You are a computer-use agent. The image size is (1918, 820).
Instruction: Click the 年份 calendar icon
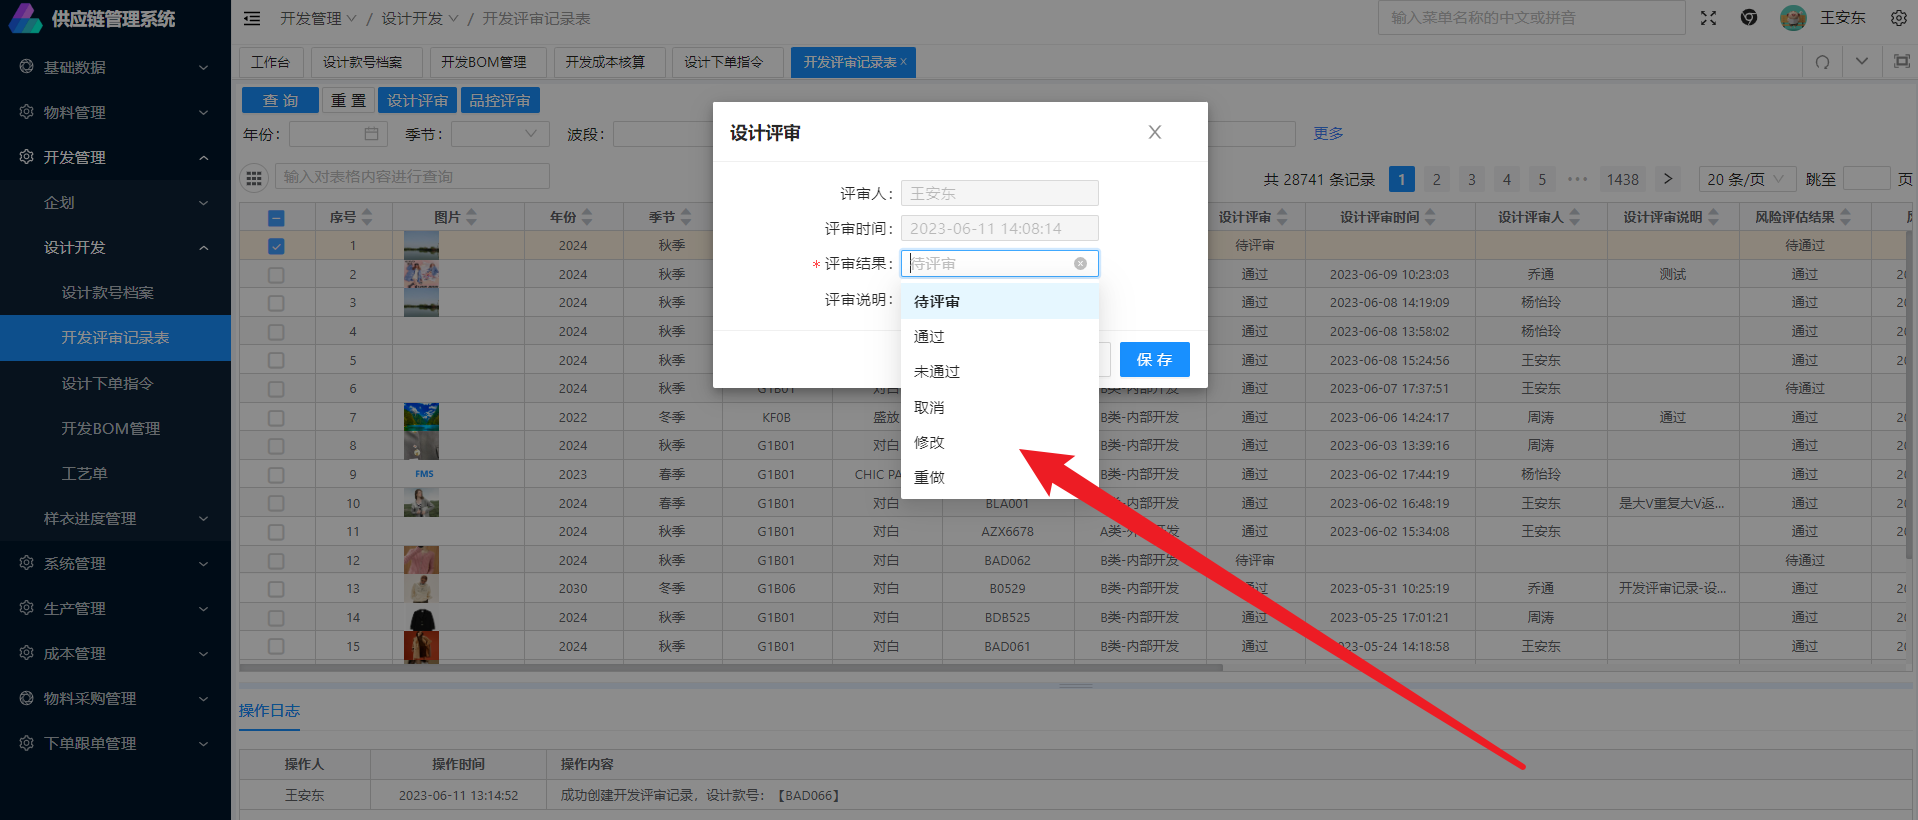371,134
